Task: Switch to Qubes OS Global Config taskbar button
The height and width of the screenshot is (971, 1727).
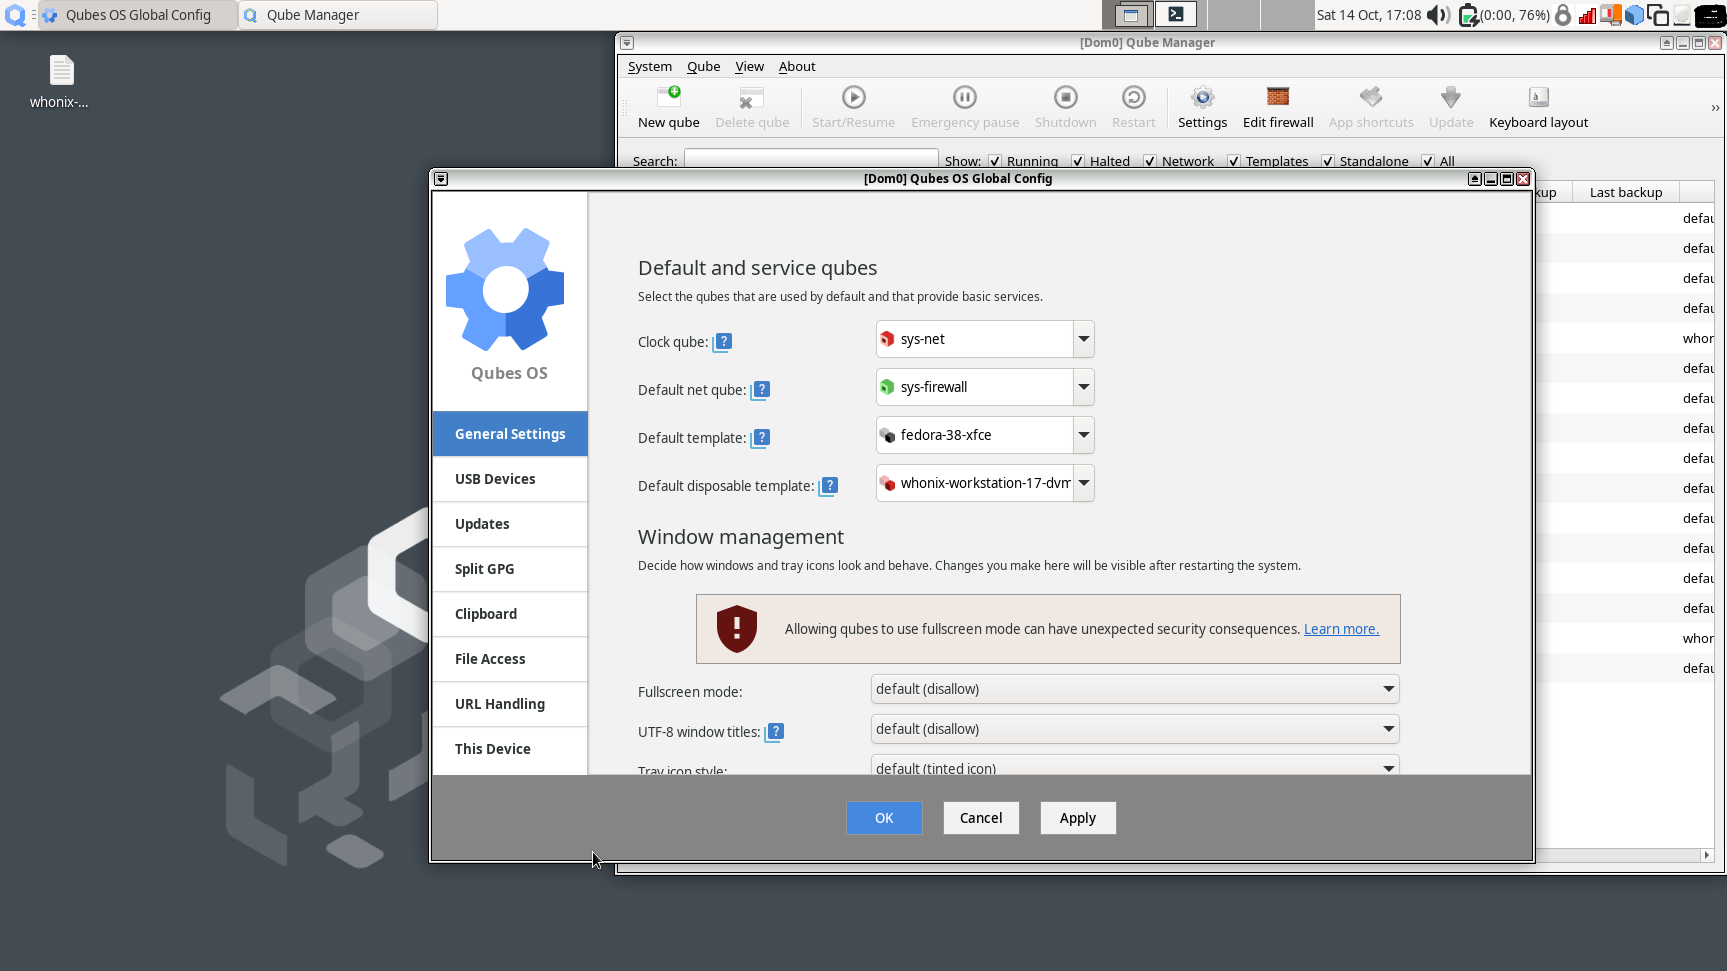Action: tap(138, 15)
